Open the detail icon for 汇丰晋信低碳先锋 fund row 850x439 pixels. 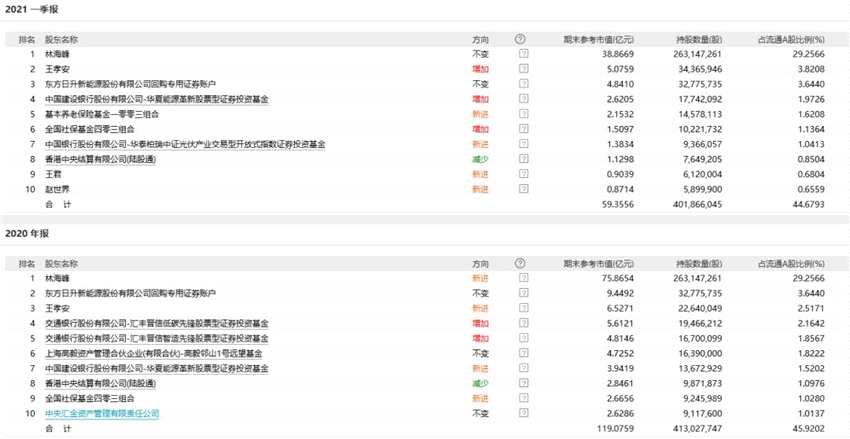pos(523,323)
